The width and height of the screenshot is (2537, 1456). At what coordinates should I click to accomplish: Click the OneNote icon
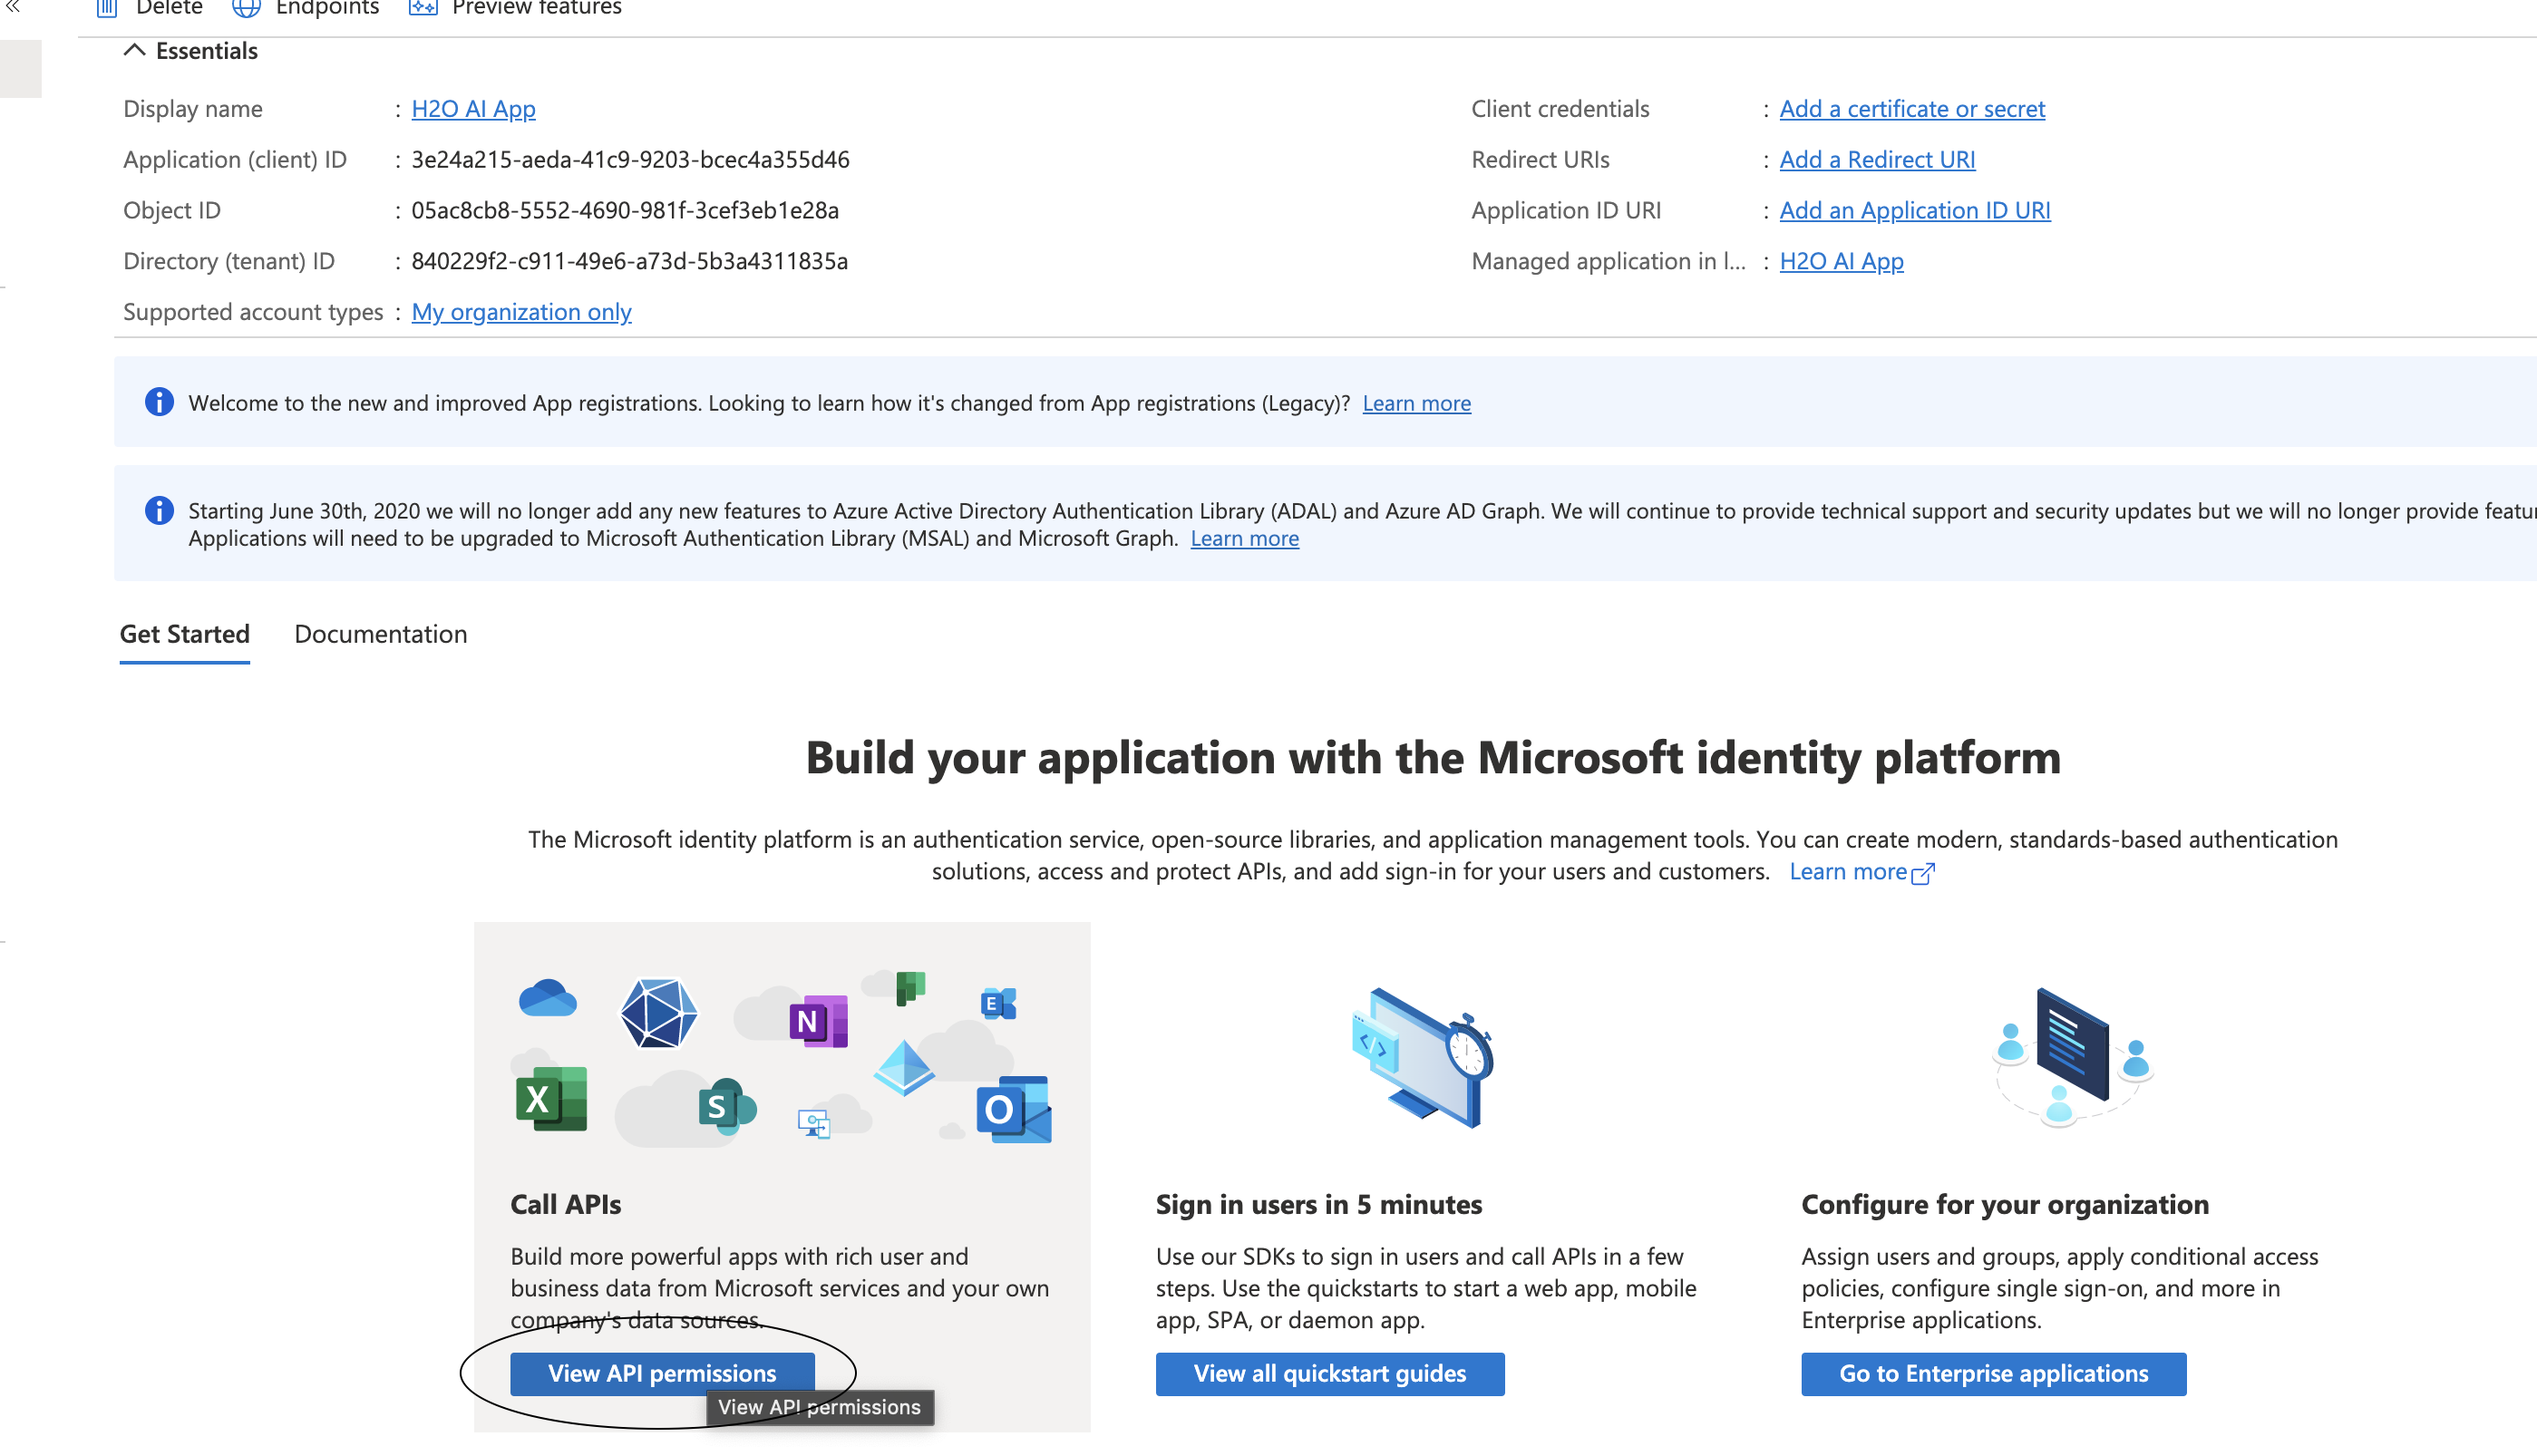coord(818,1021)
